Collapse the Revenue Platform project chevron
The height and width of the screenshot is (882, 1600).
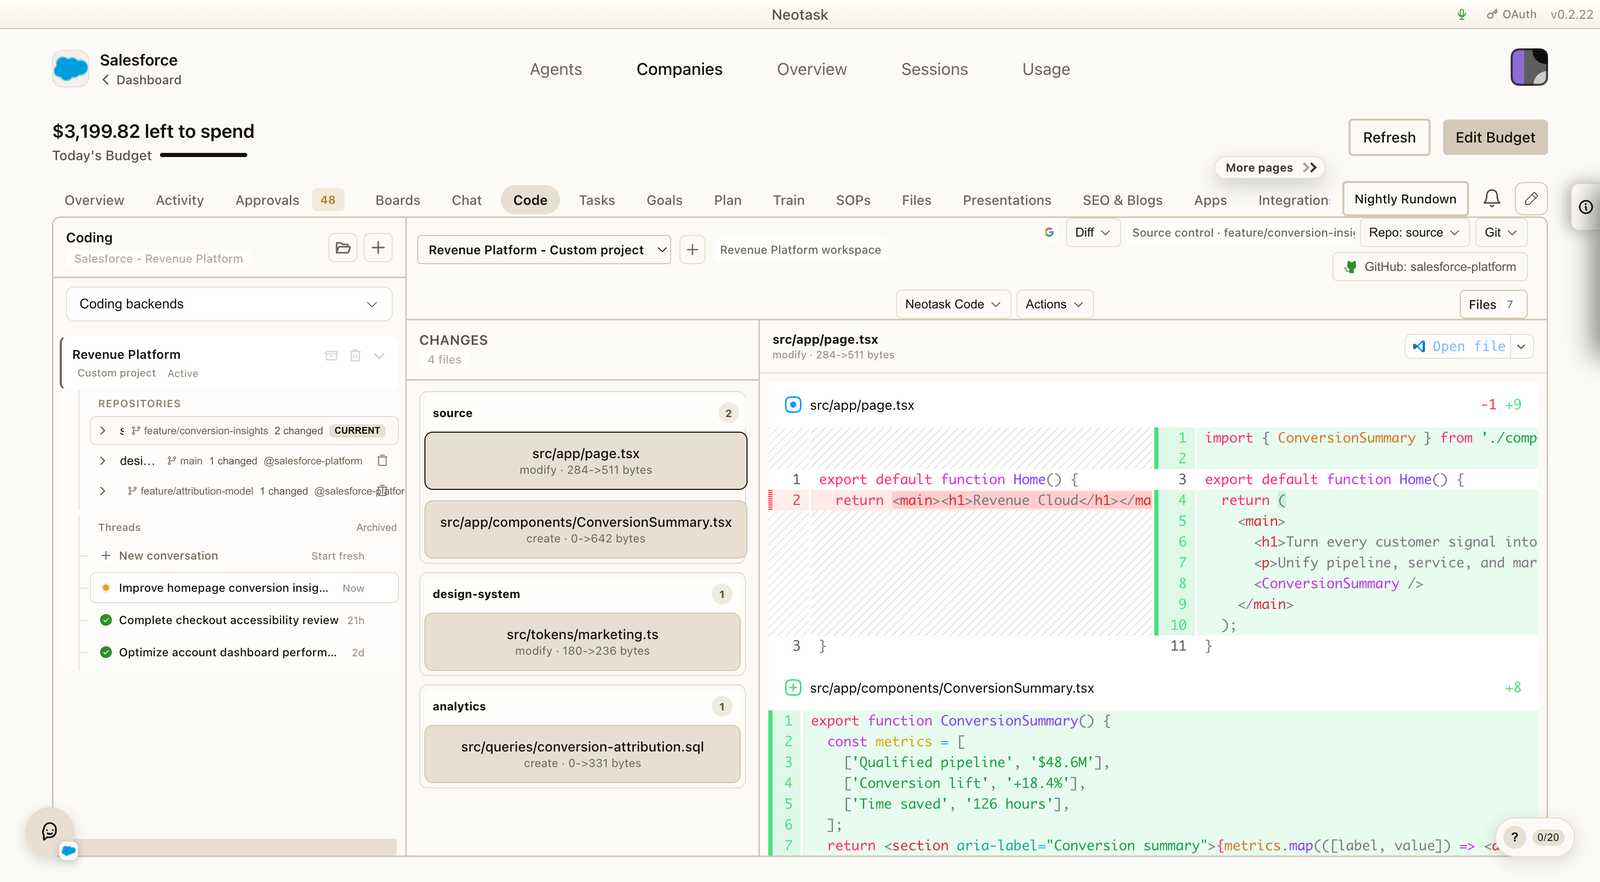(380, 355)
